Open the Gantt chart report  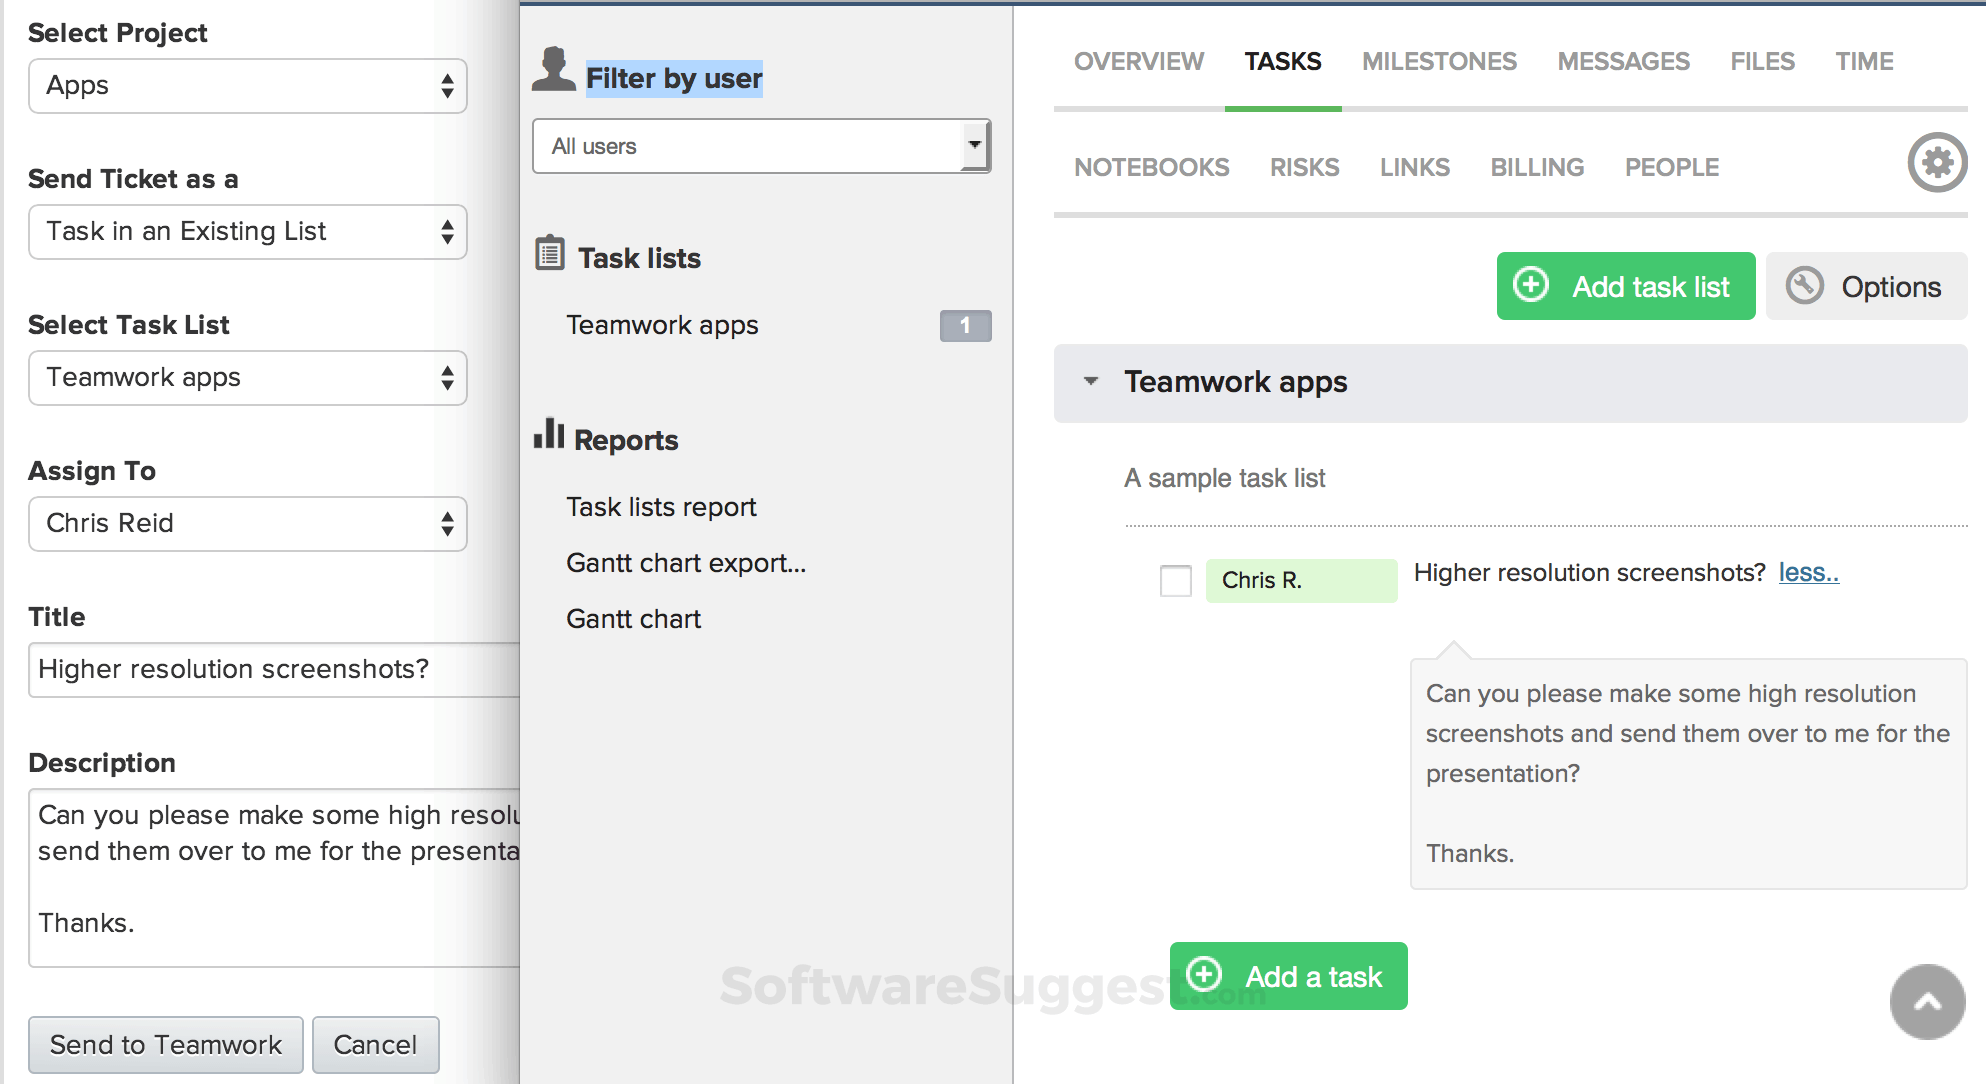point(633,619)
